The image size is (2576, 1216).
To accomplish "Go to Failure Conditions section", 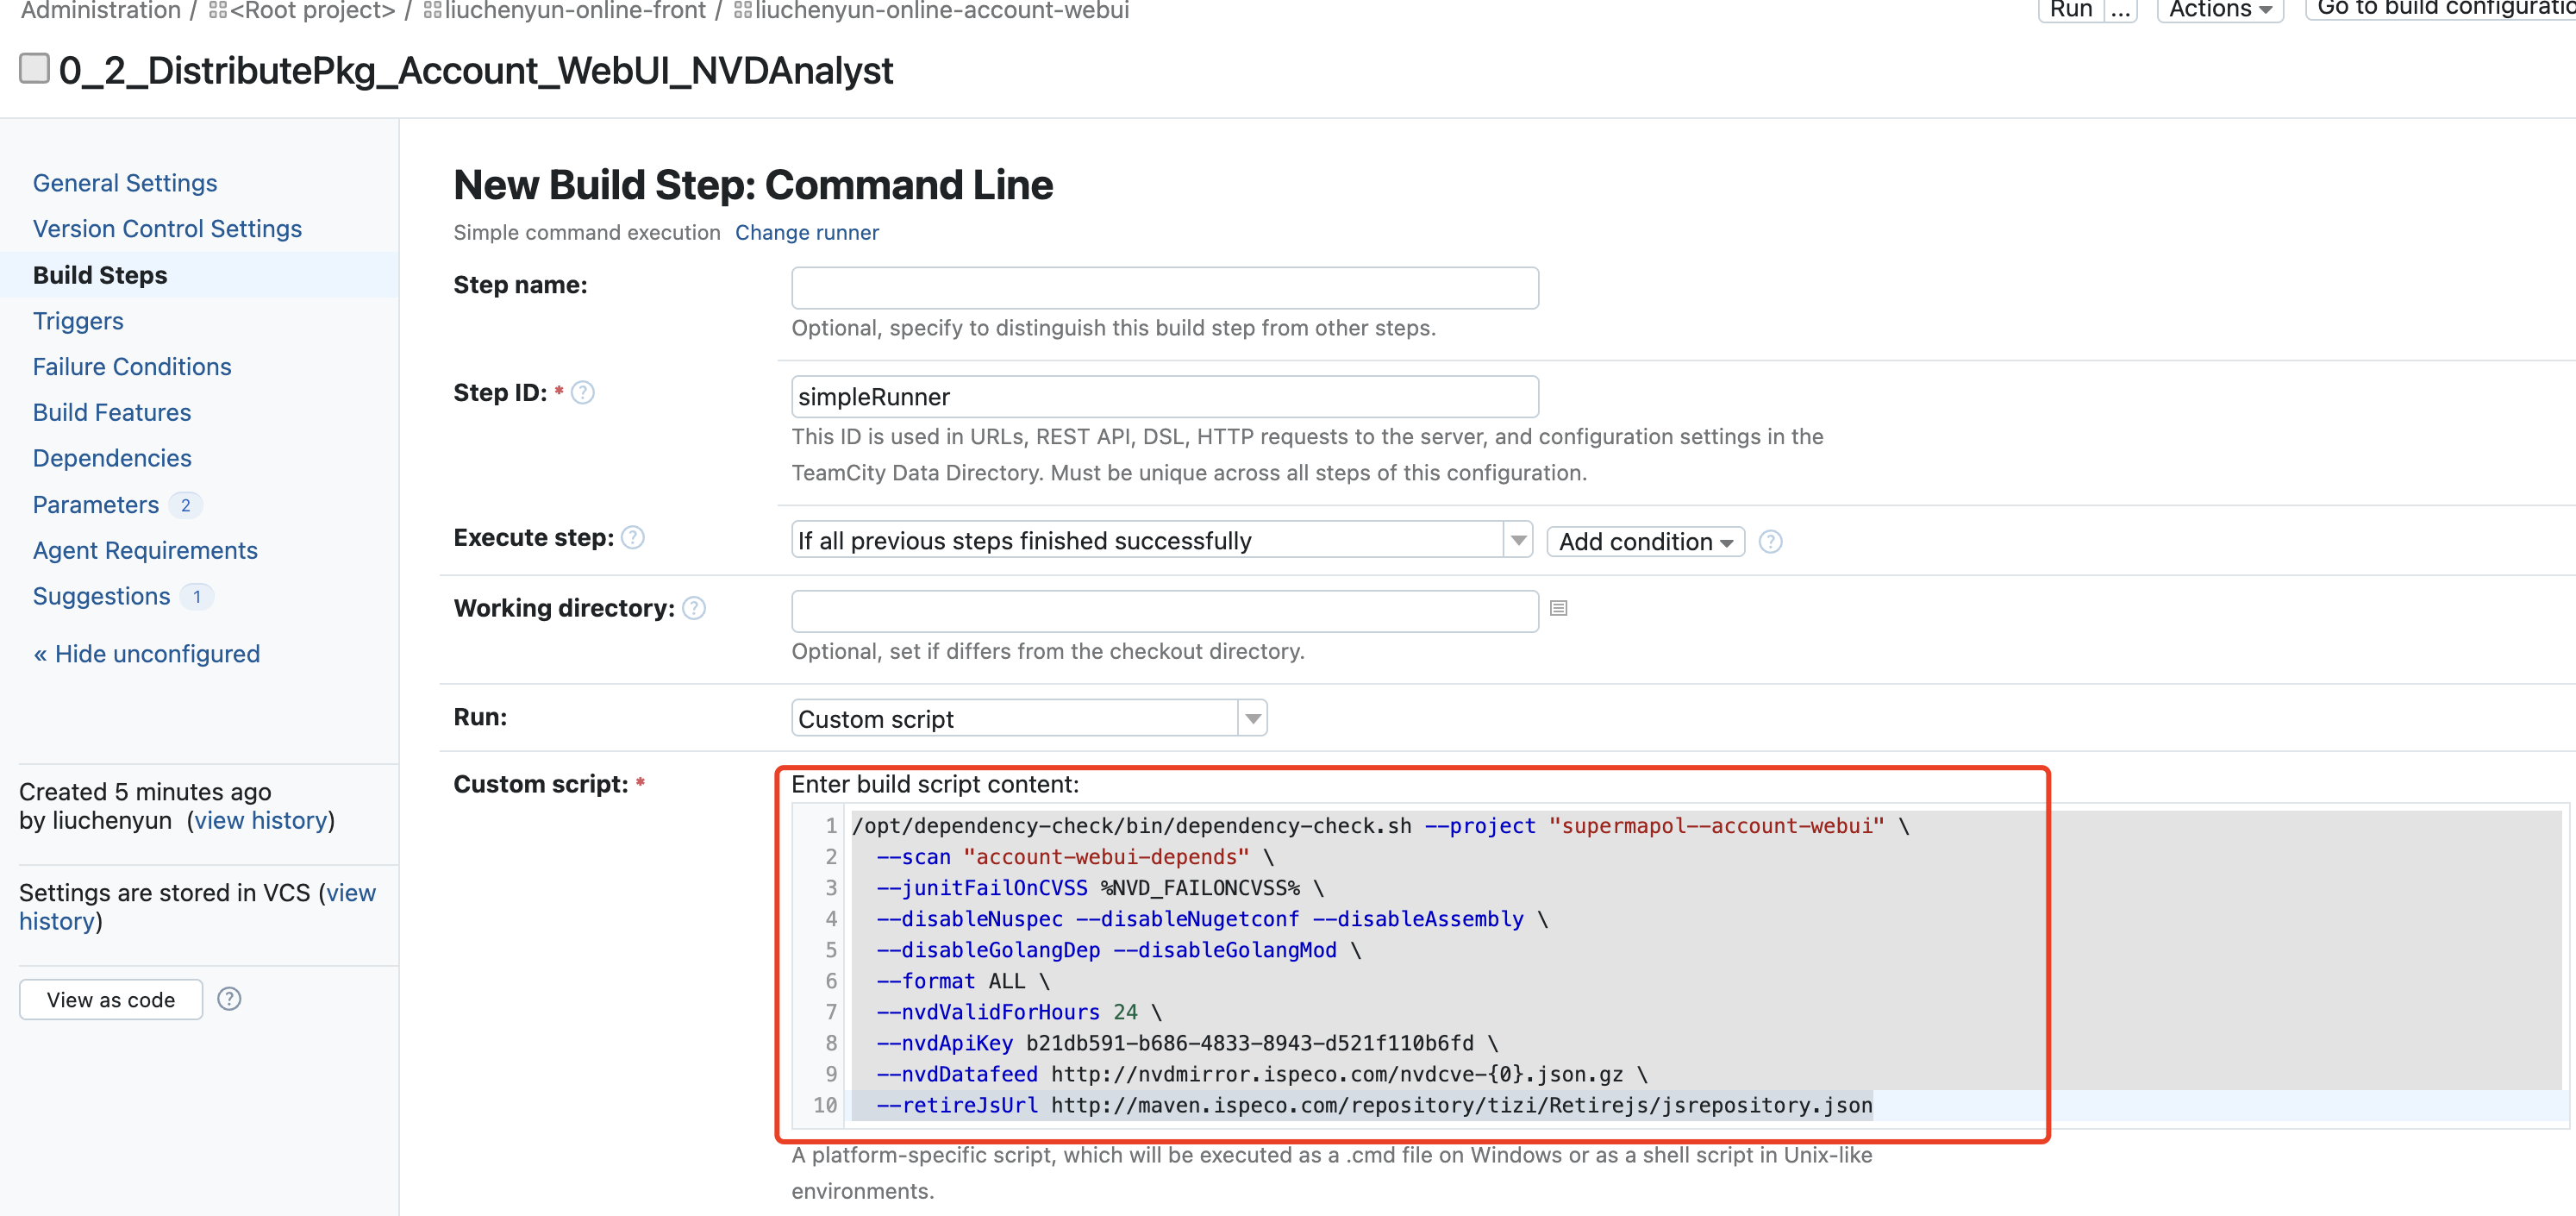I will click(x=132, y=367).
